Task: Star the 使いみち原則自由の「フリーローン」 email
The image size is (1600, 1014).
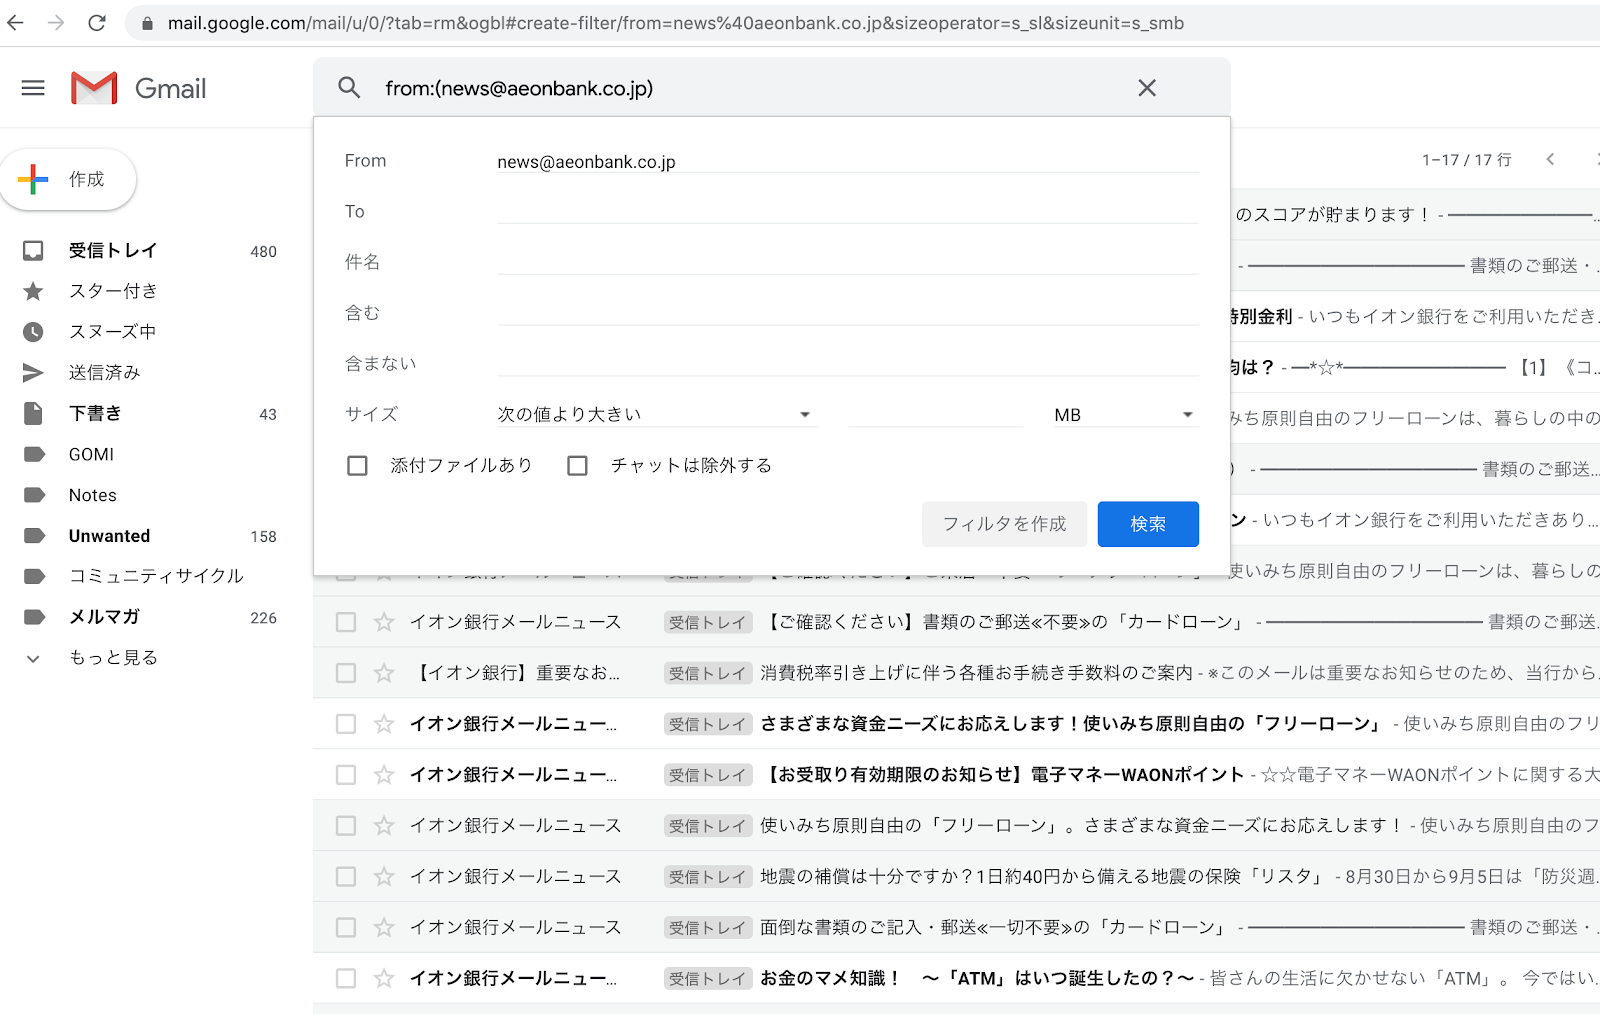Action: click(x=384, y=826)
